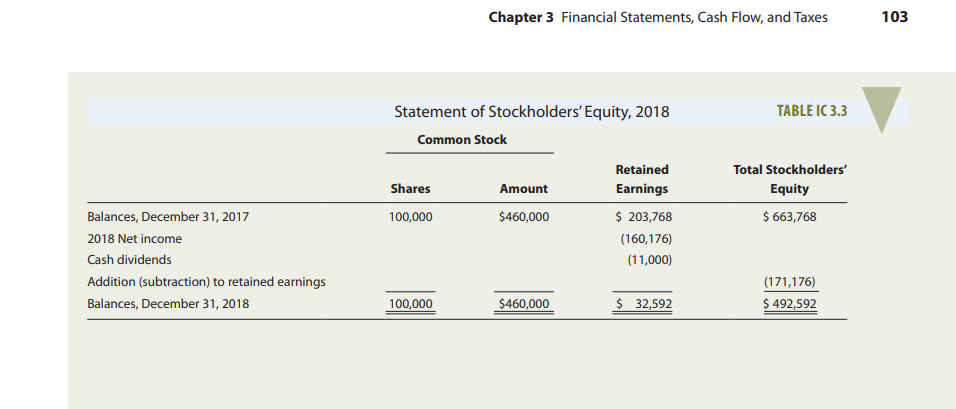The width and height of the screenshot is (956, 409).
Task: Click the Statement of Stockholders' Equity, 2018 title
Action: click(x=532, y=112)
